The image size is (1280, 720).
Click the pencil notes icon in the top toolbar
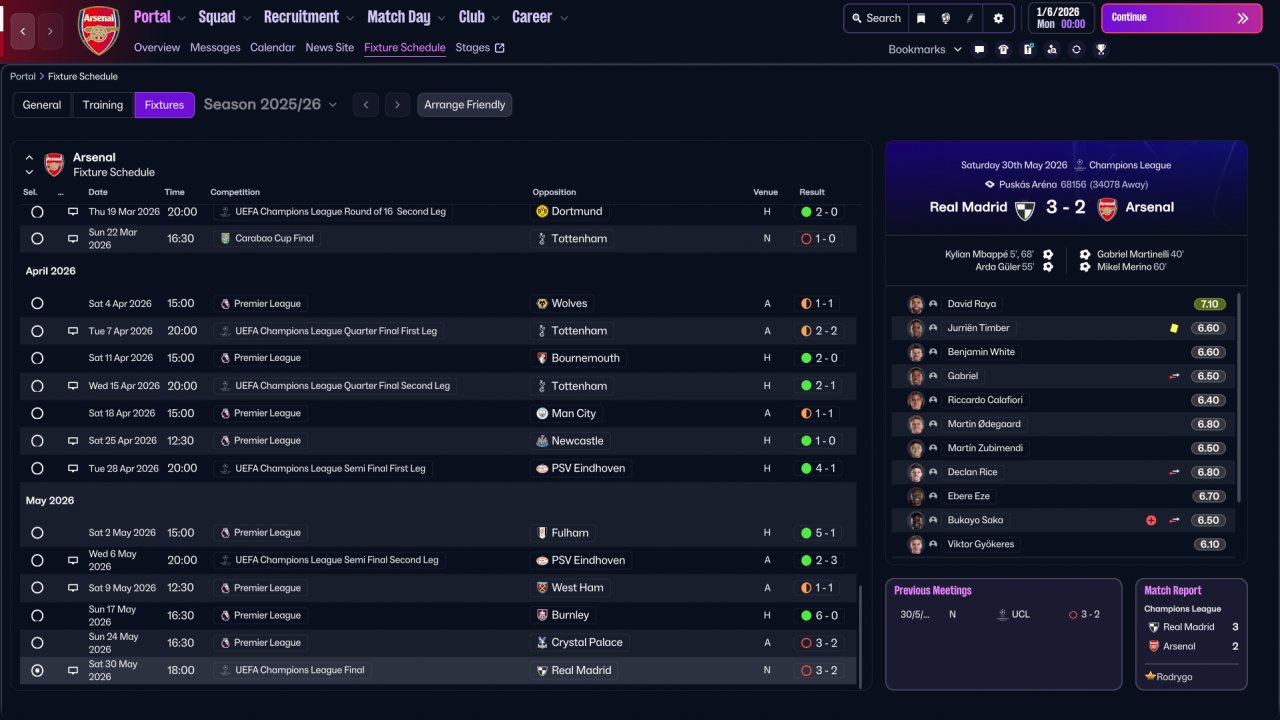point(969,18)
